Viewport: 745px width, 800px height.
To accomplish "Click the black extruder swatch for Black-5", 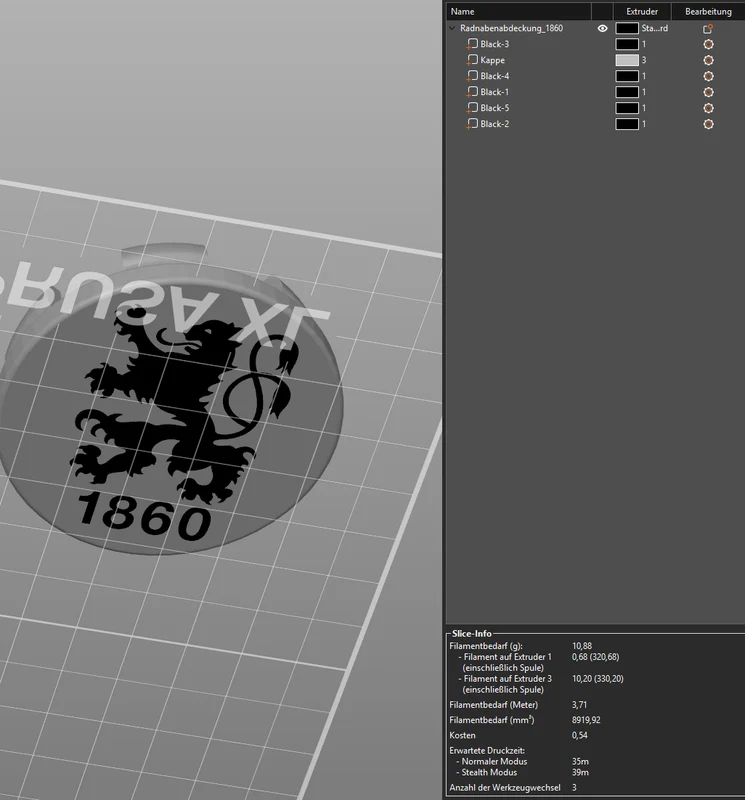I will [x=627, y=108].
